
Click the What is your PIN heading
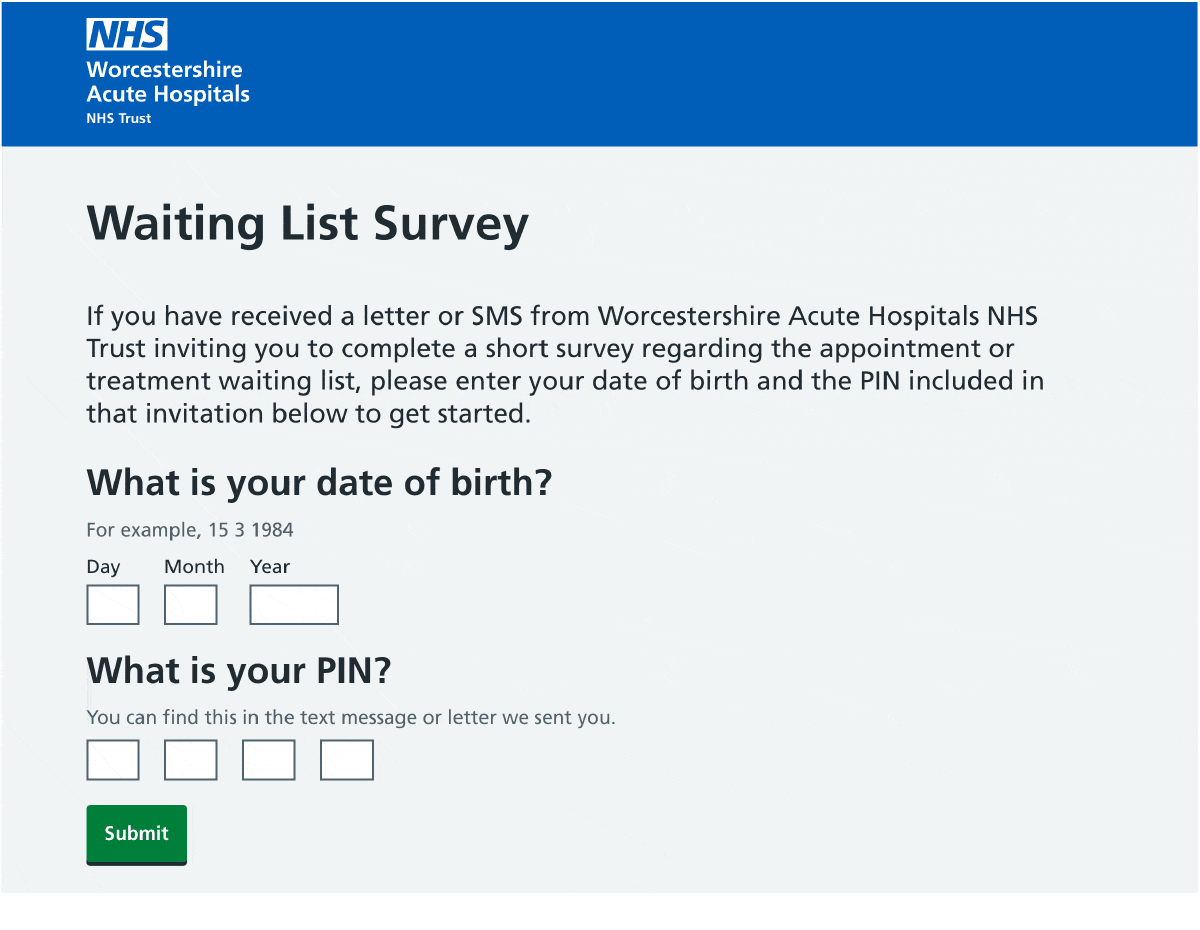(238, 670)
